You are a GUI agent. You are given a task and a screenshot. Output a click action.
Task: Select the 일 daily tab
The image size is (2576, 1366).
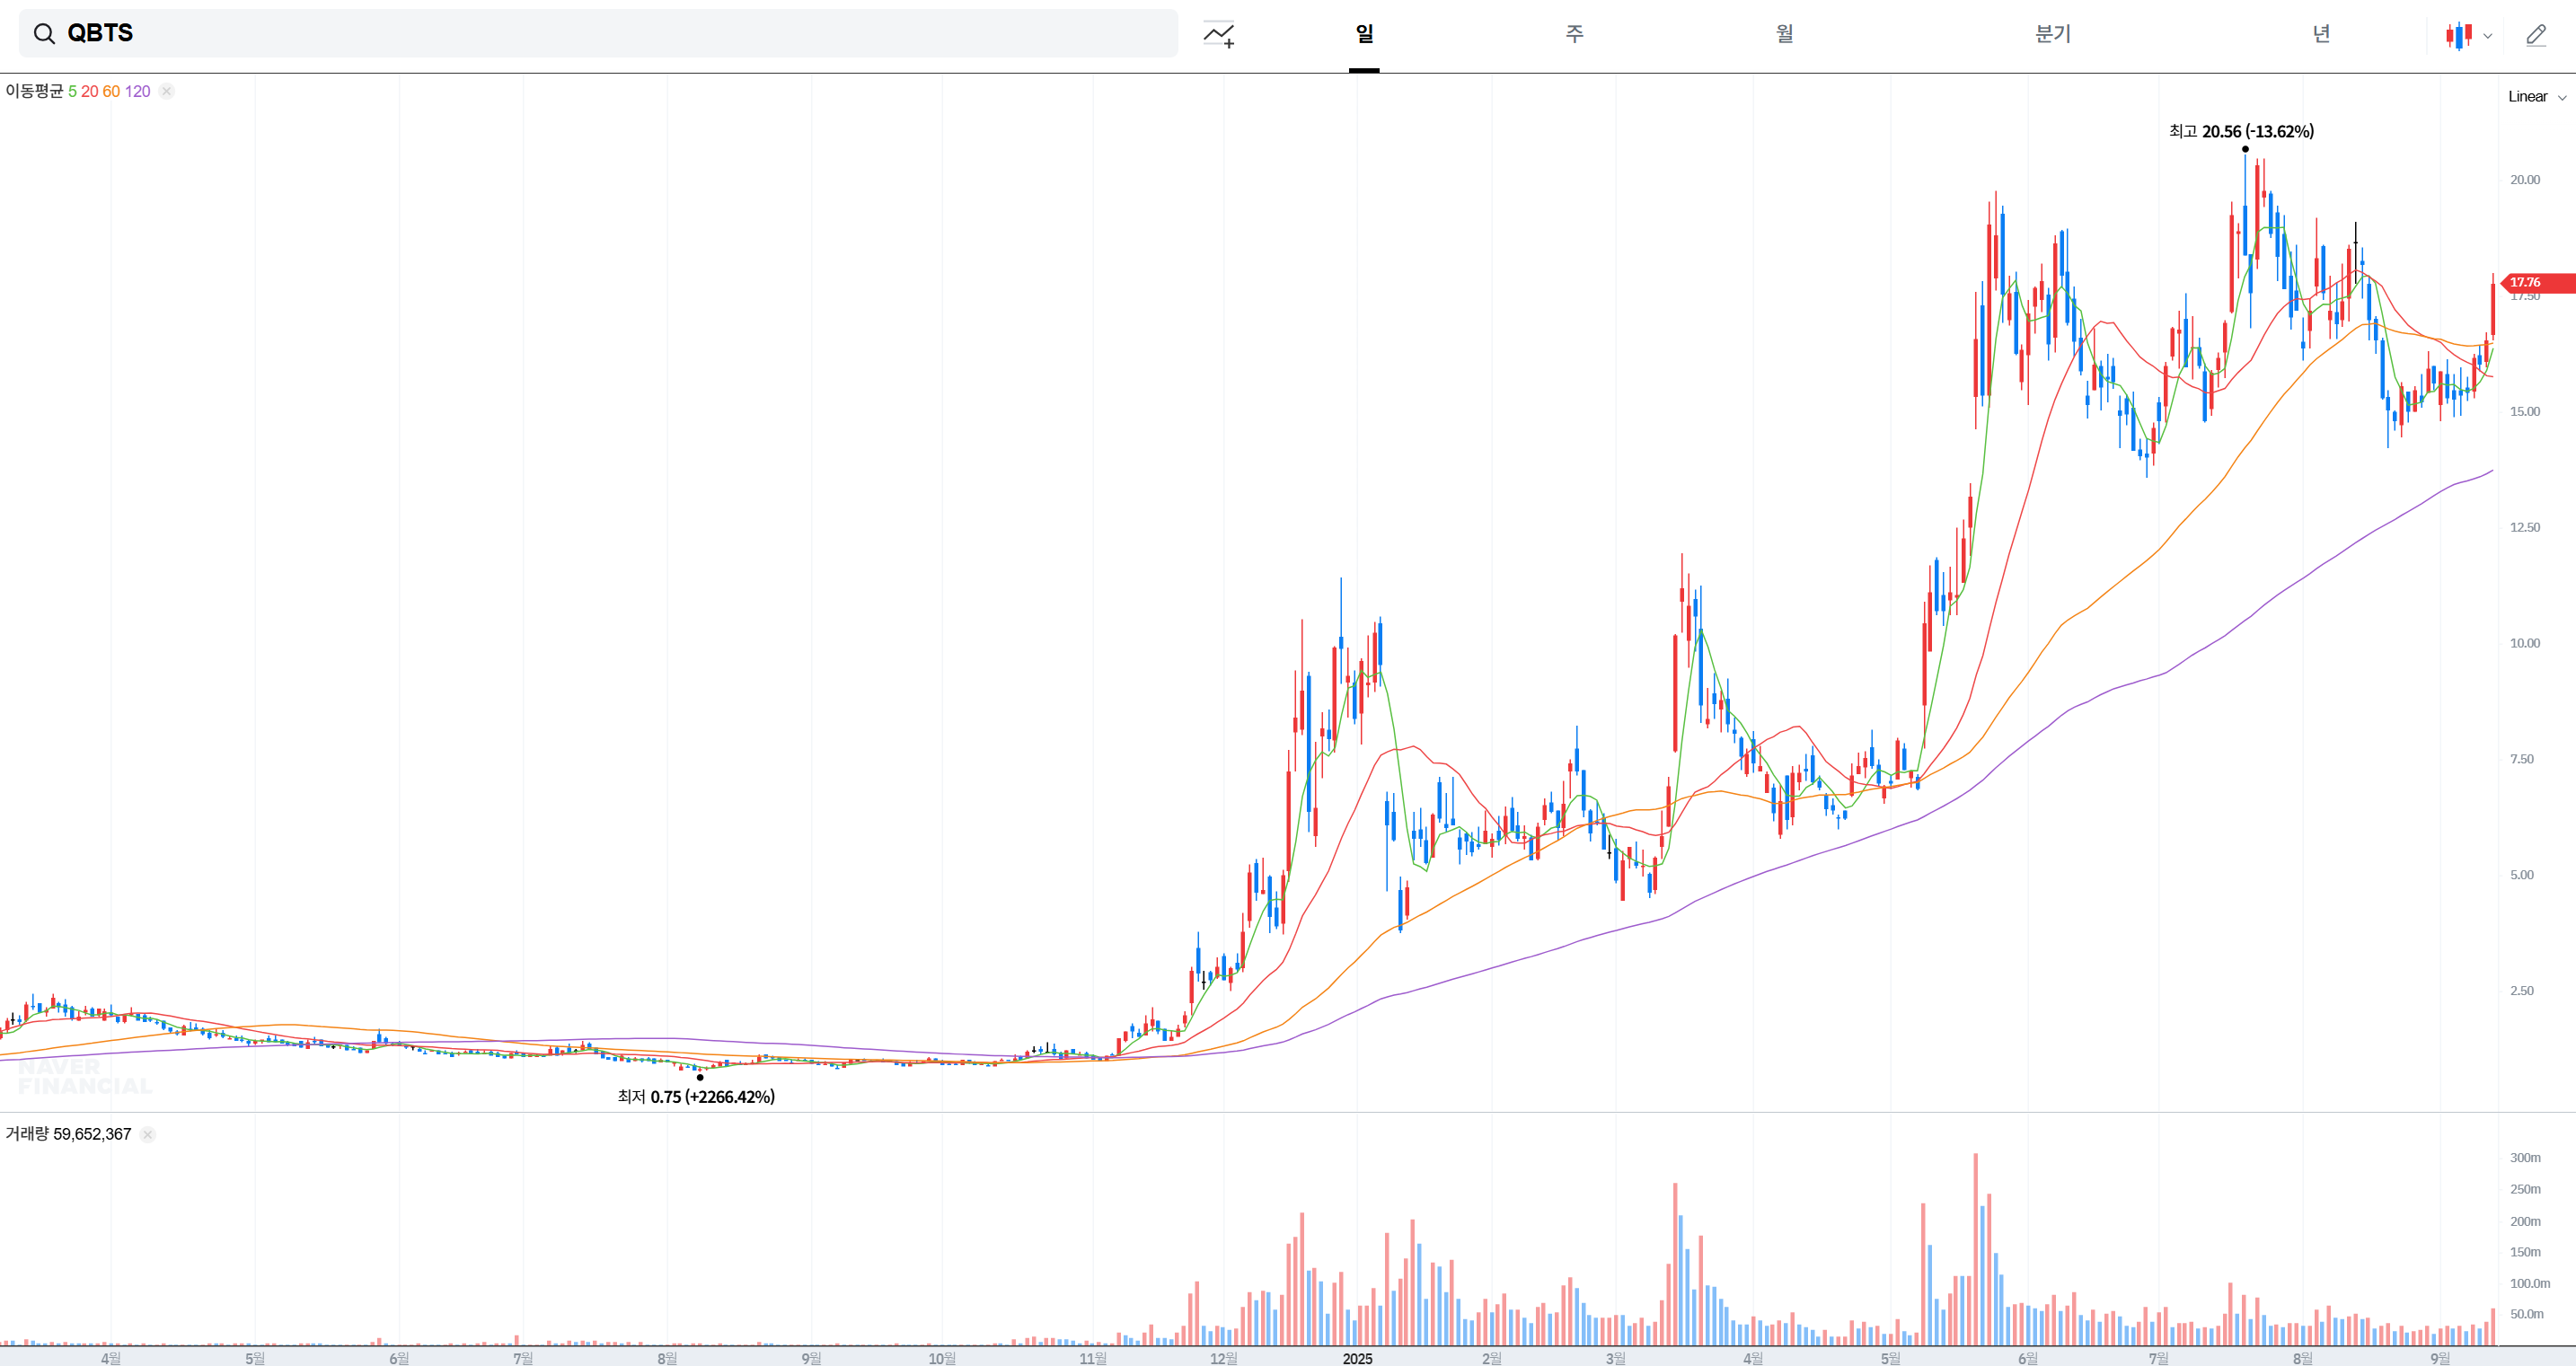[1364, 34]
